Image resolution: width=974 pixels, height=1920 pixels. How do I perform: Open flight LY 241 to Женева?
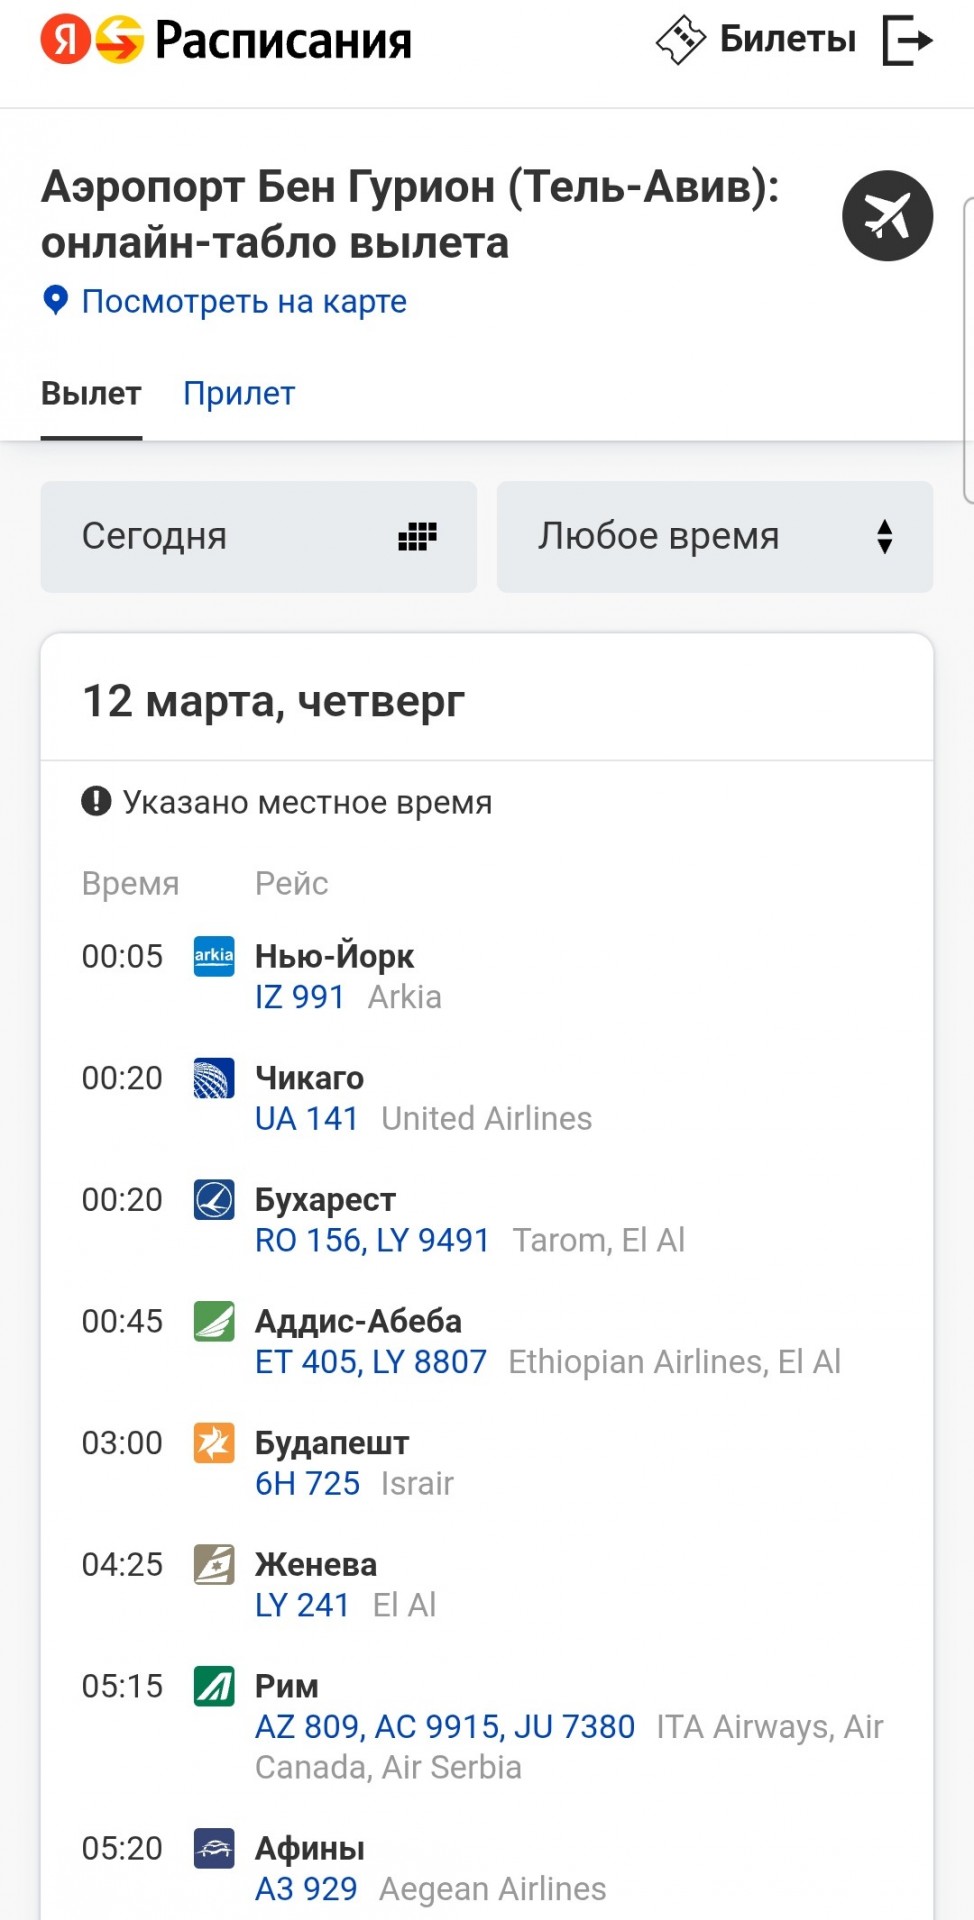(x=302, y=1605)
